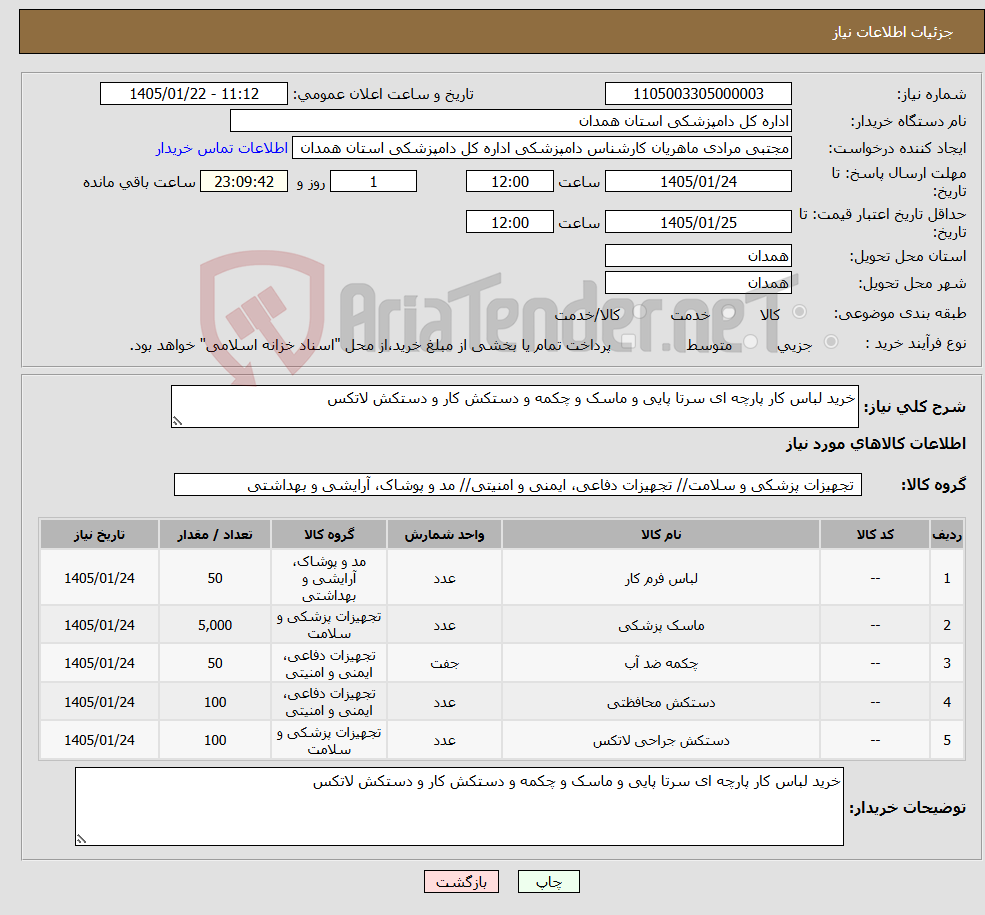985x915 pixels.
Task: Click the remaining time 23:09:42 field
Action: pos(244,181)
